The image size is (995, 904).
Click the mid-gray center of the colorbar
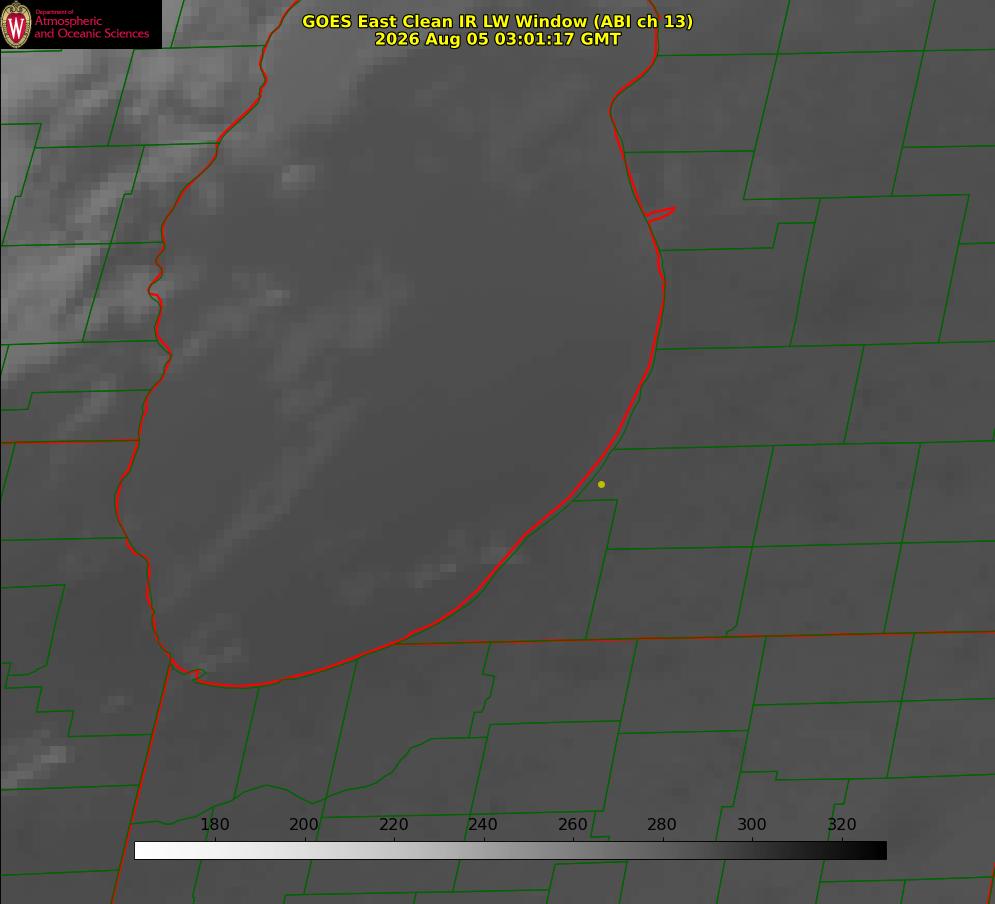coord(510,851)
